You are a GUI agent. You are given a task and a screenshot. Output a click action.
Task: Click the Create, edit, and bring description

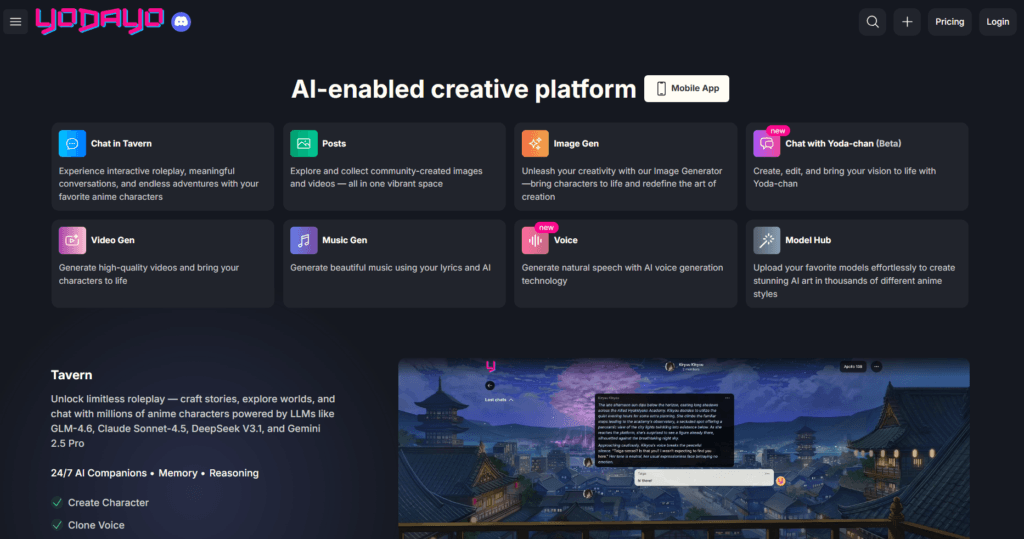pyautogui.click(x=844, y=177)
